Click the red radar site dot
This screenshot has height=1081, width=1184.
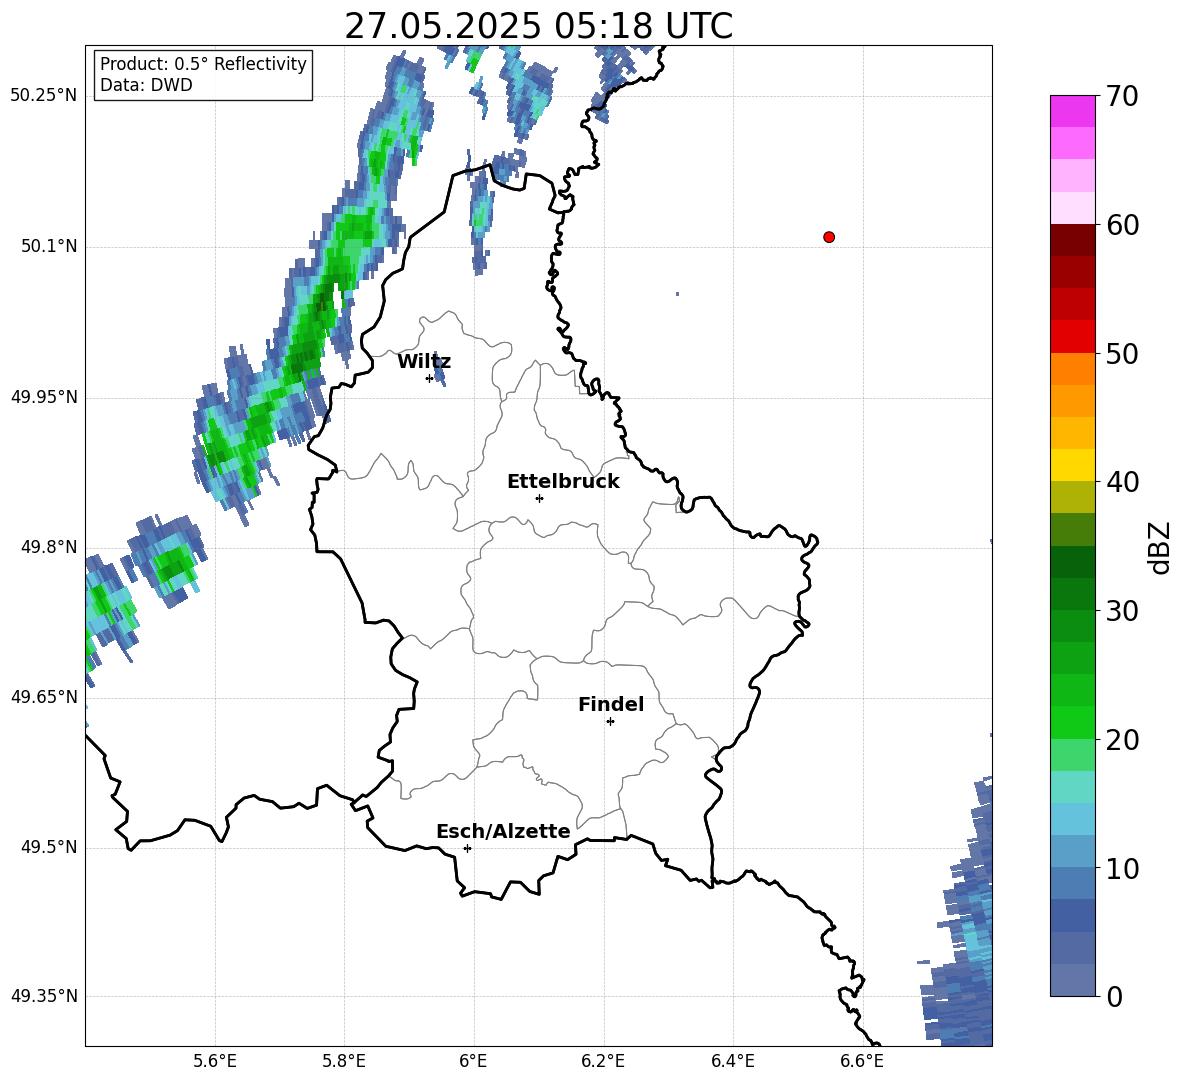pos(829,237)
